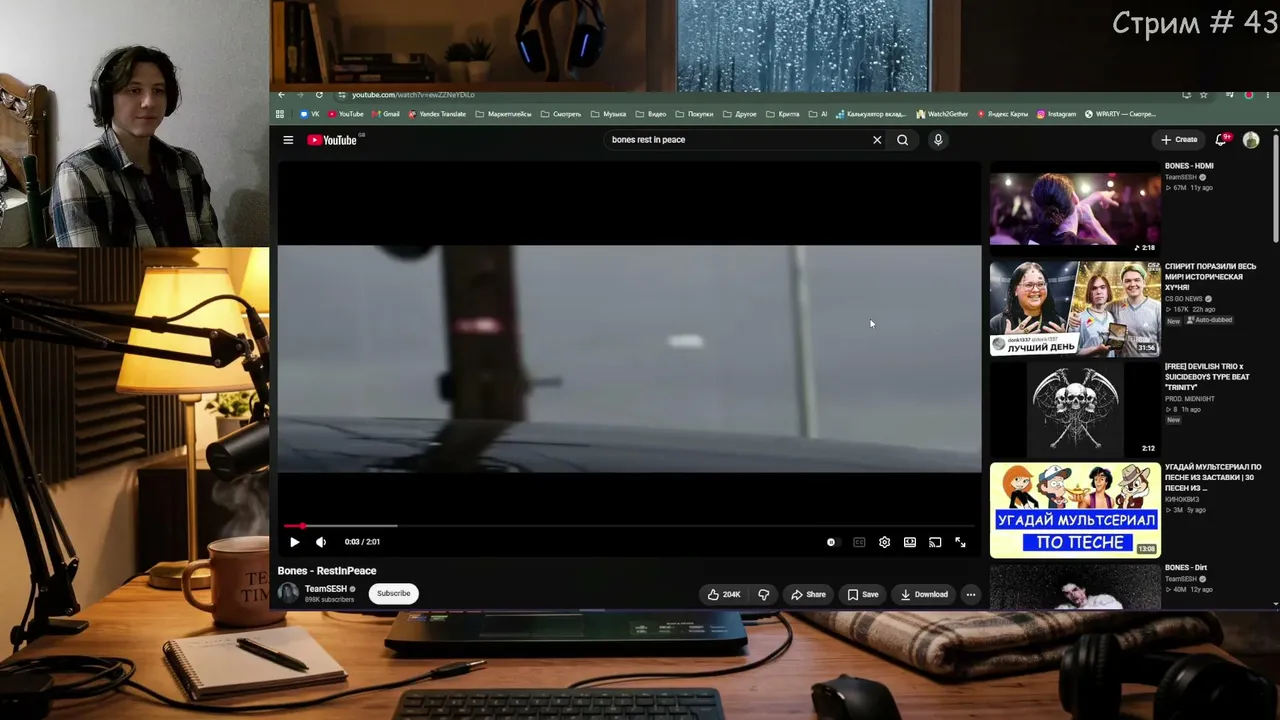This screenshot has height=720, width=1280.
Task: Open CS GO NEWS video thumbnail
Action: point(1075,309)
